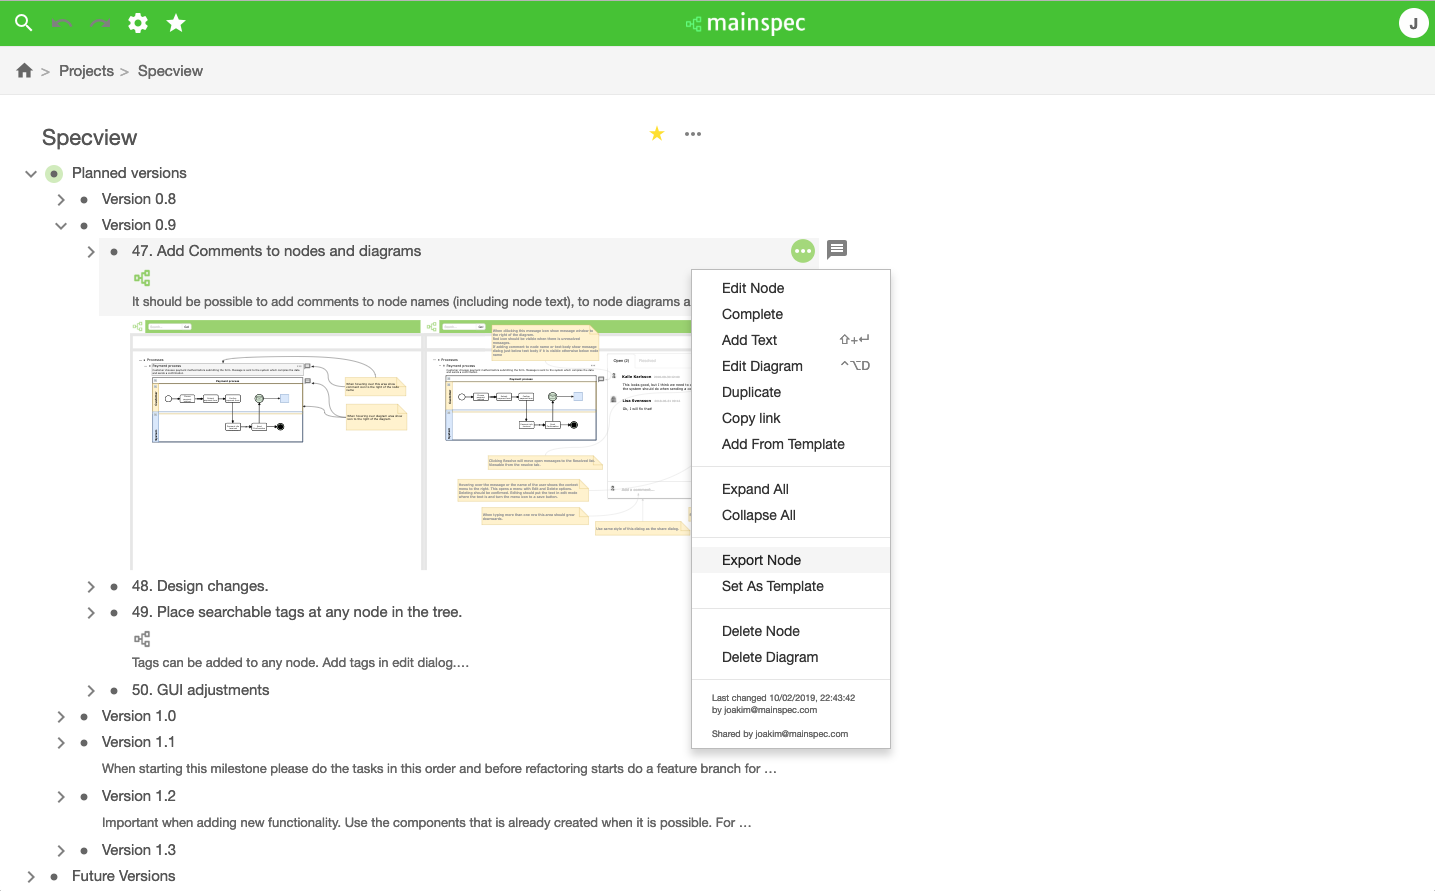Click Copy link menu item
1435x891 pixels.
pyautogui.click(x=791, y=418)
